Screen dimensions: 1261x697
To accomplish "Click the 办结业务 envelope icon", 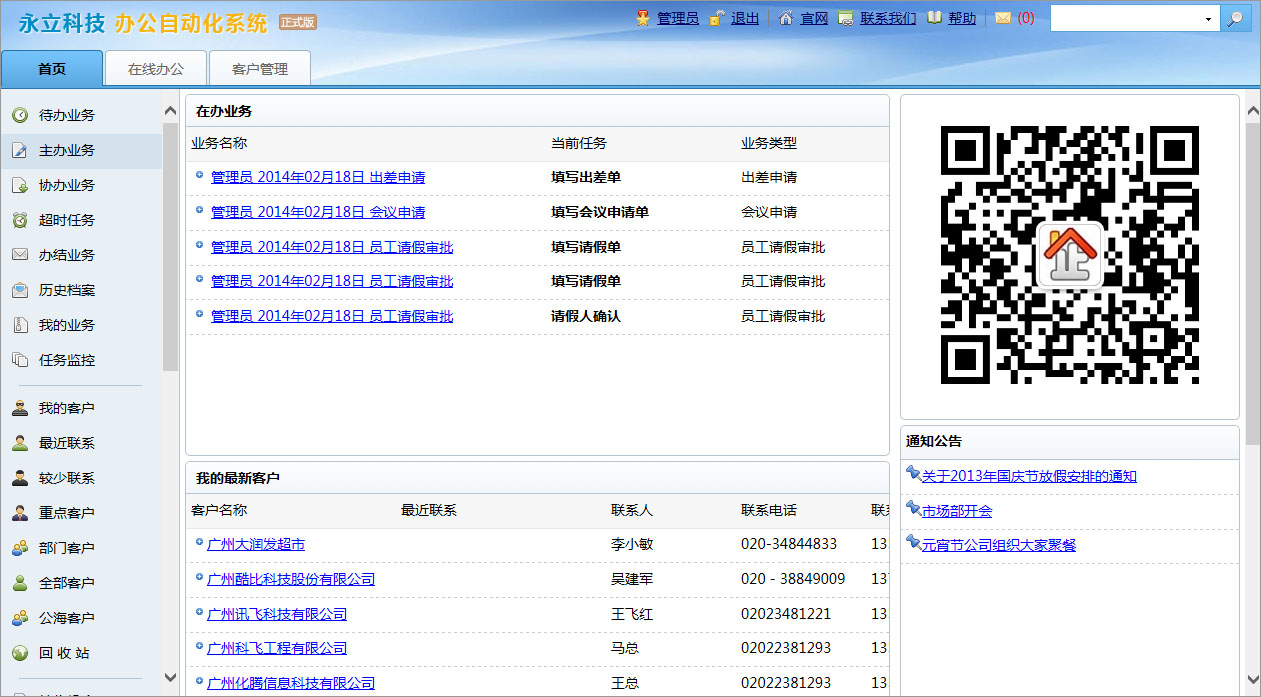I will click(x=20, y=255).
